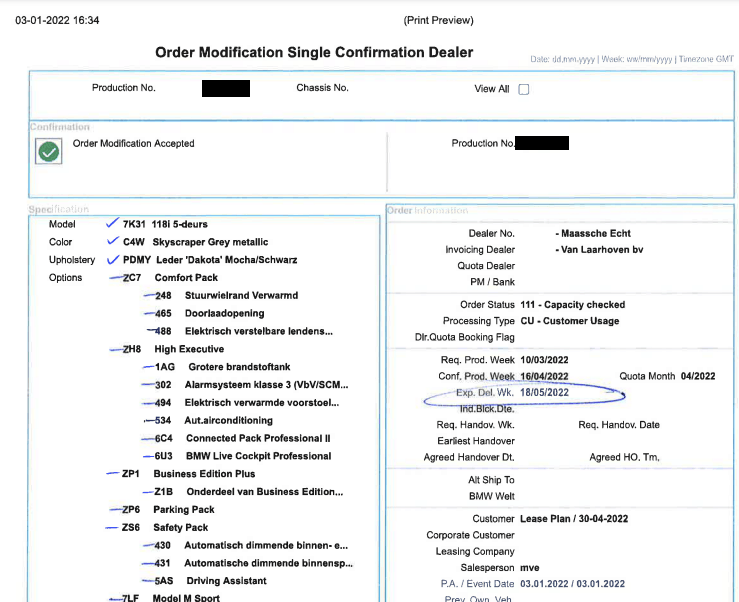This screenshot has height=602, width=739.
Task: Click the Quota Dealer label
Action: (x=486, y=266)
